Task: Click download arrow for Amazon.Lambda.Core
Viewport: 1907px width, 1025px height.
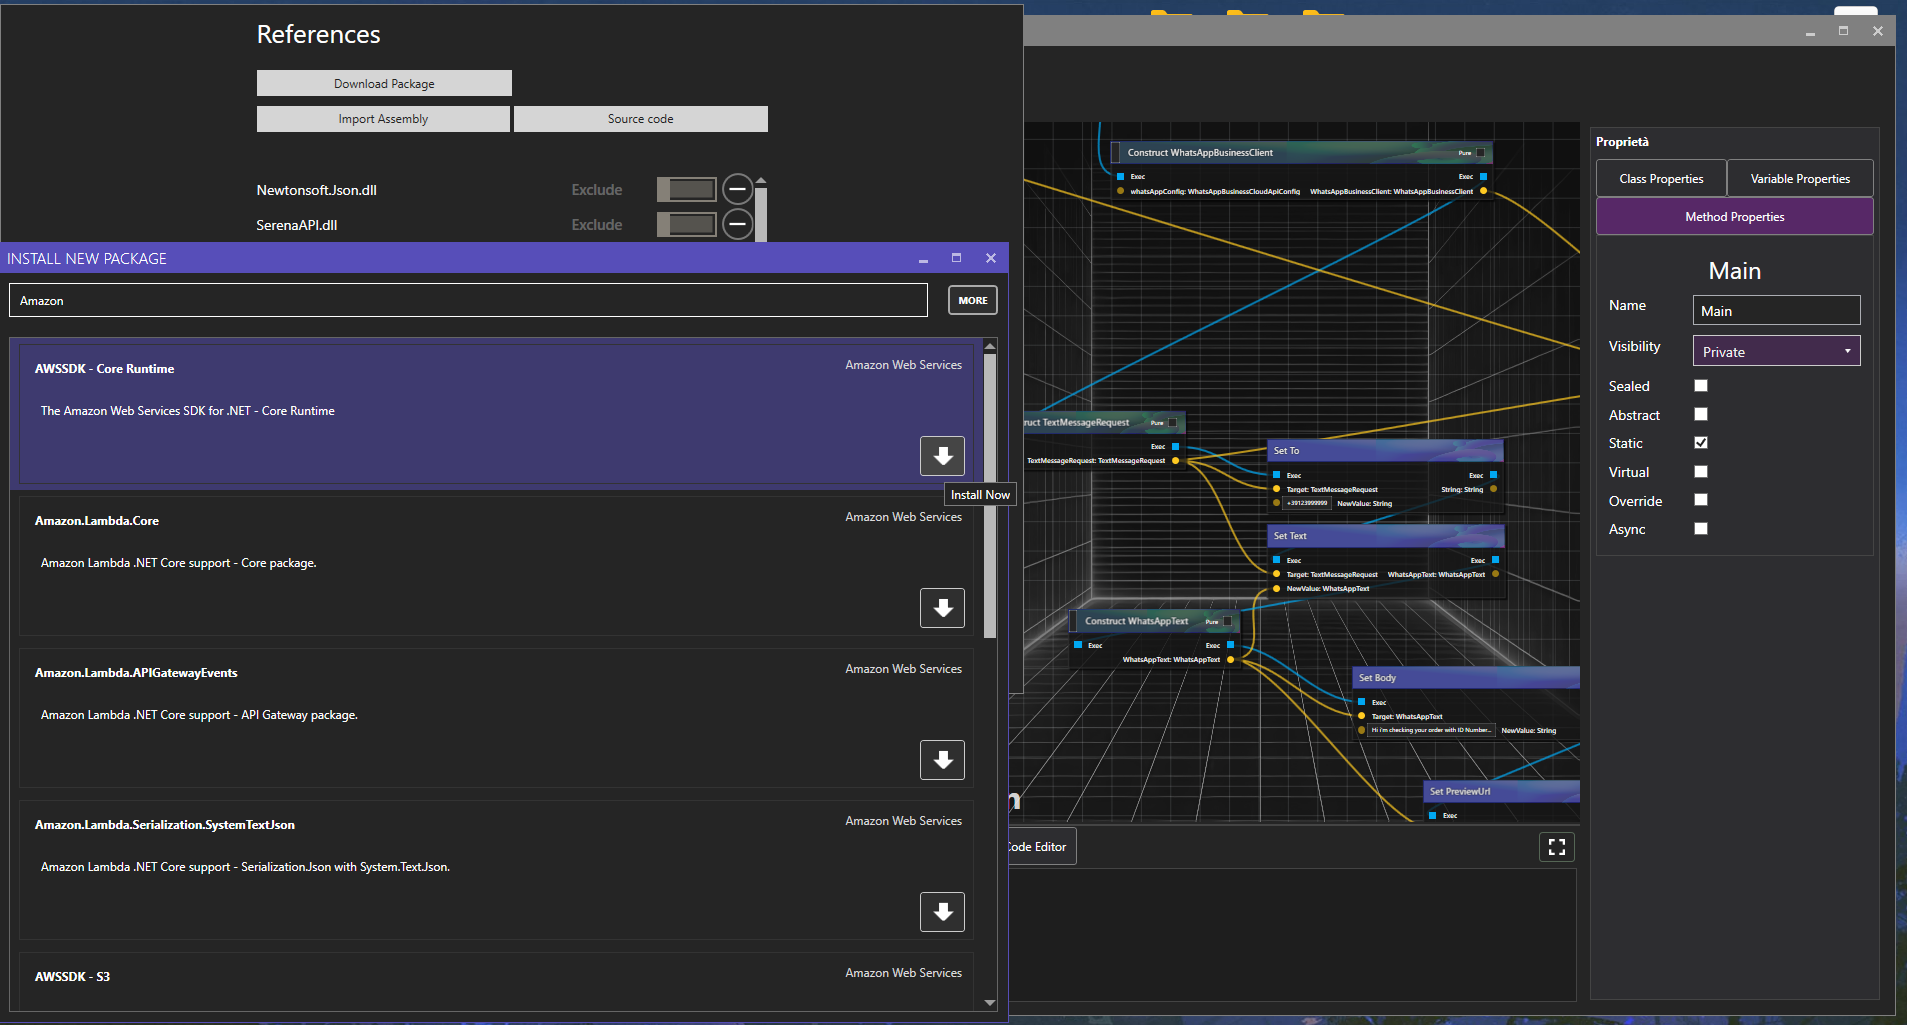Action: [x=942, y=608]
